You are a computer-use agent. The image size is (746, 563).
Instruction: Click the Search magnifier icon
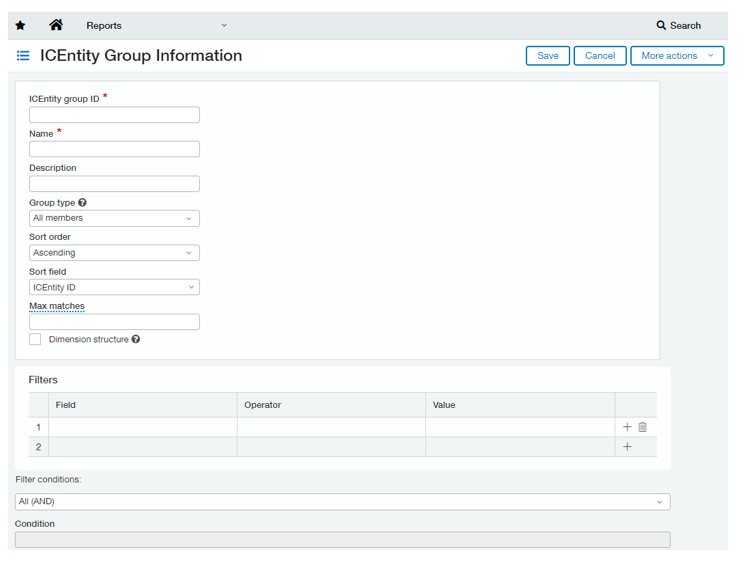click(661, 26)
